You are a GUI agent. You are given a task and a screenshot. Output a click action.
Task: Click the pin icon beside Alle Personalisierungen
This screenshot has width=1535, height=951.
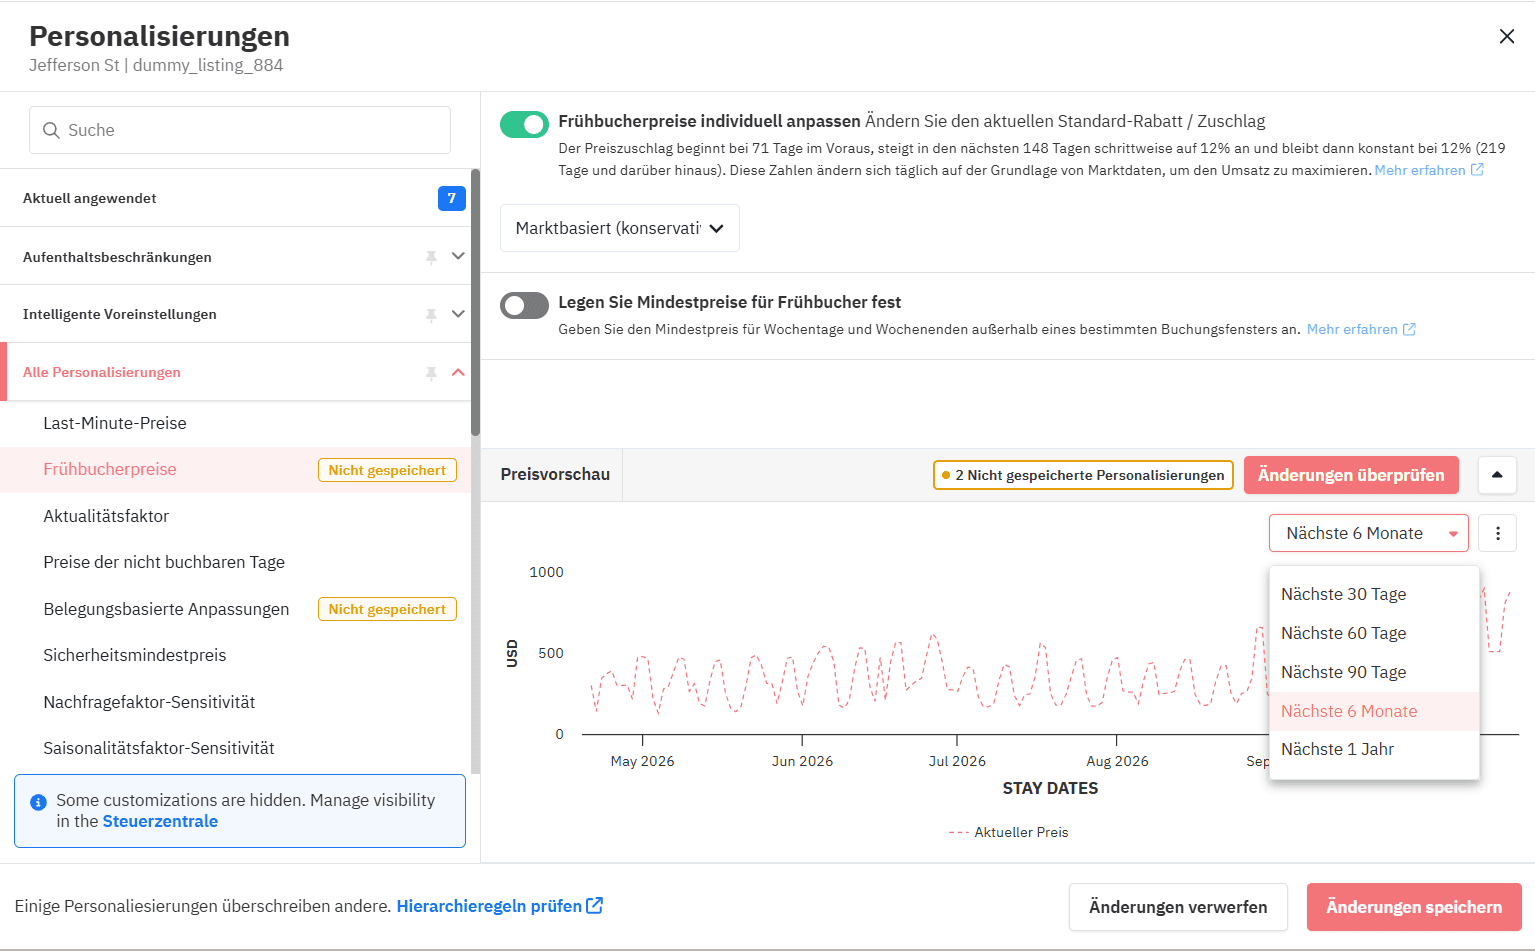pyautogui.click(x=431, y=373)
